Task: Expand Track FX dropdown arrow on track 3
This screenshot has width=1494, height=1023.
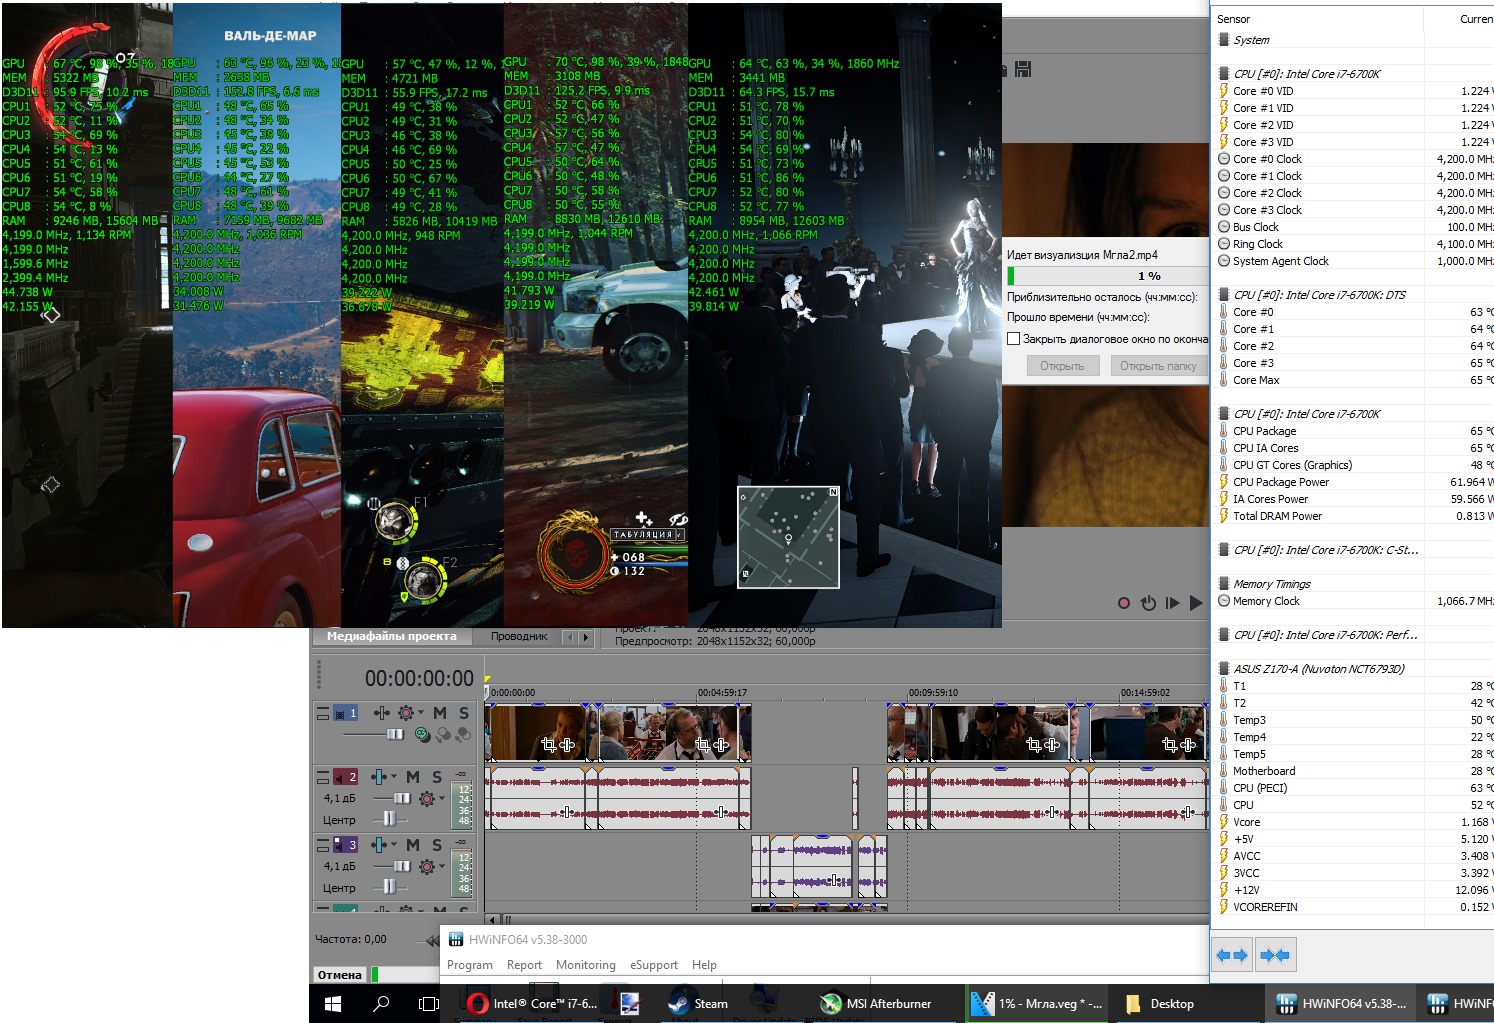Action: [x=442, y=866]
